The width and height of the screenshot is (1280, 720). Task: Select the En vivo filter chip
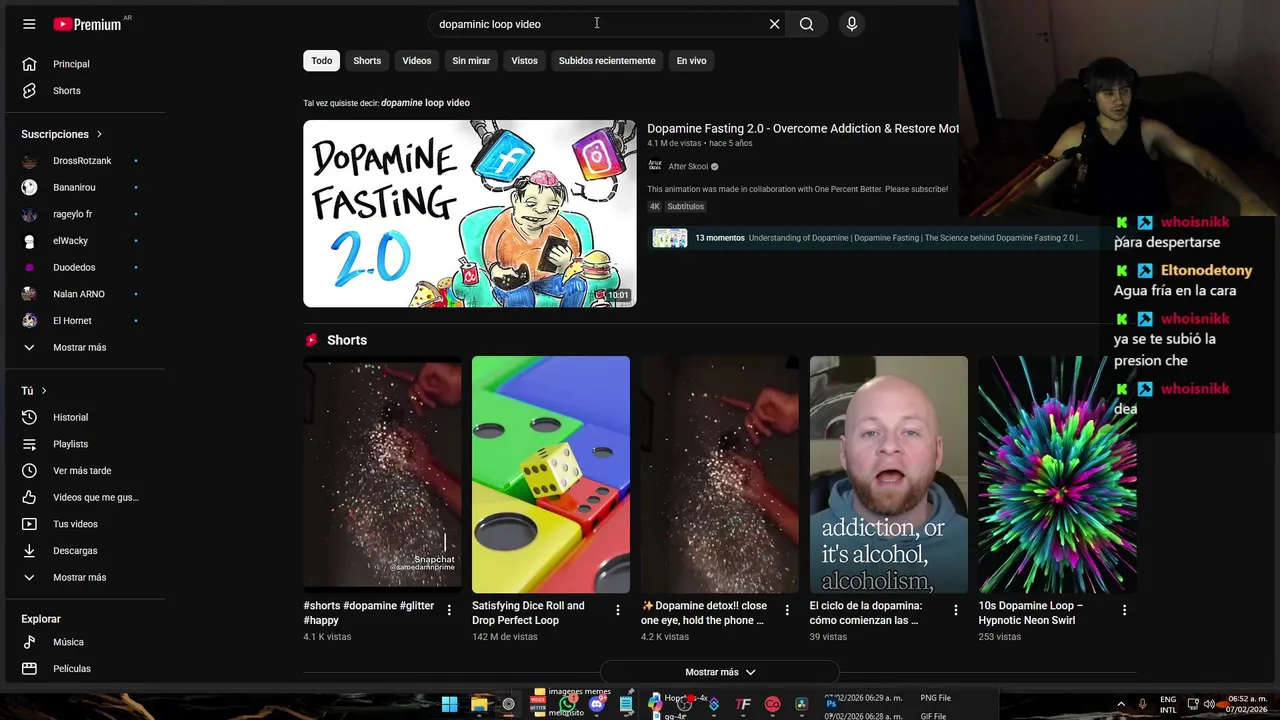click(x=691, y=61)
